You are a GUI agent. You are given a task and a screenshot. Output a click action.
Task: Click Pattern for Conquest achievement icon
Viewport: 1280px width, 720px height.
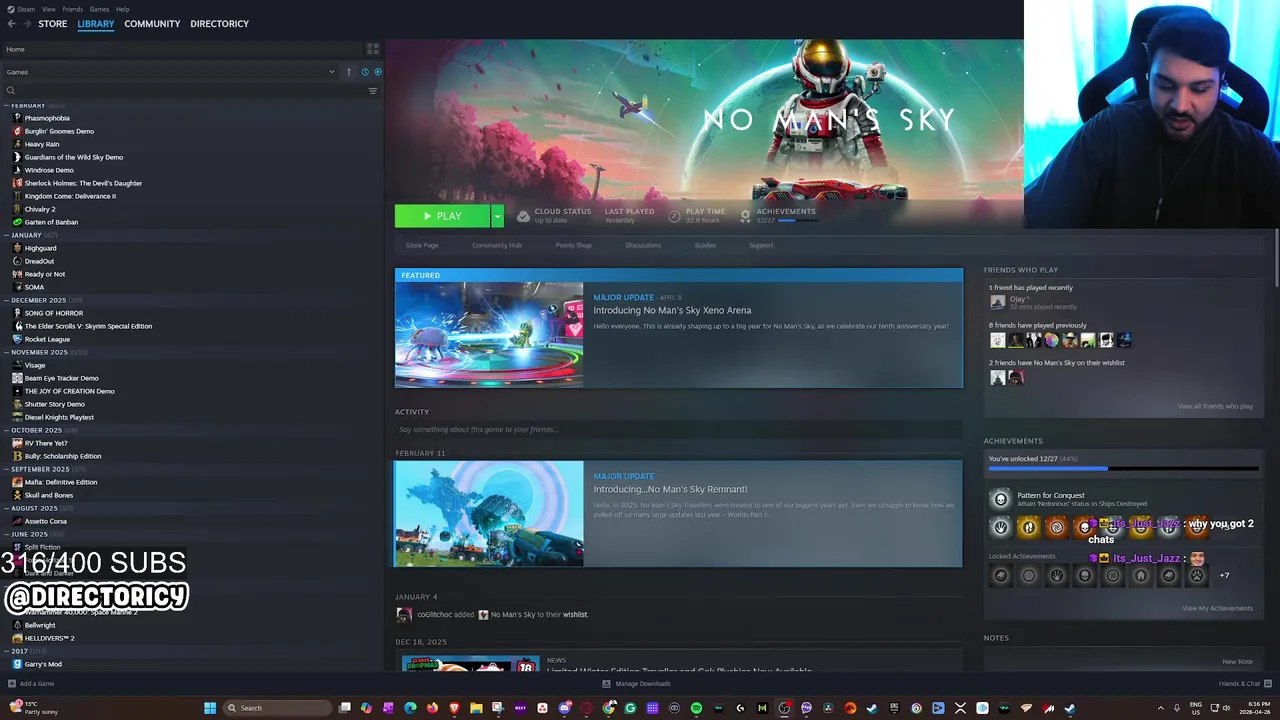pos(1000,499)
